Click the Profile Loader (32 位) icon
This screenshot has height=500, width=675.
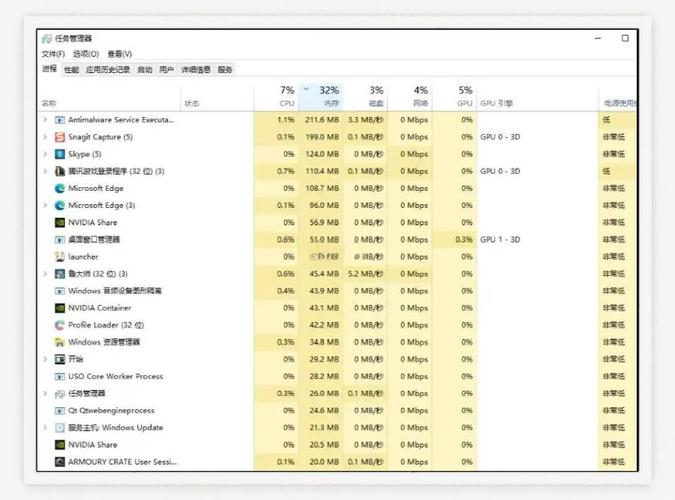60,325
